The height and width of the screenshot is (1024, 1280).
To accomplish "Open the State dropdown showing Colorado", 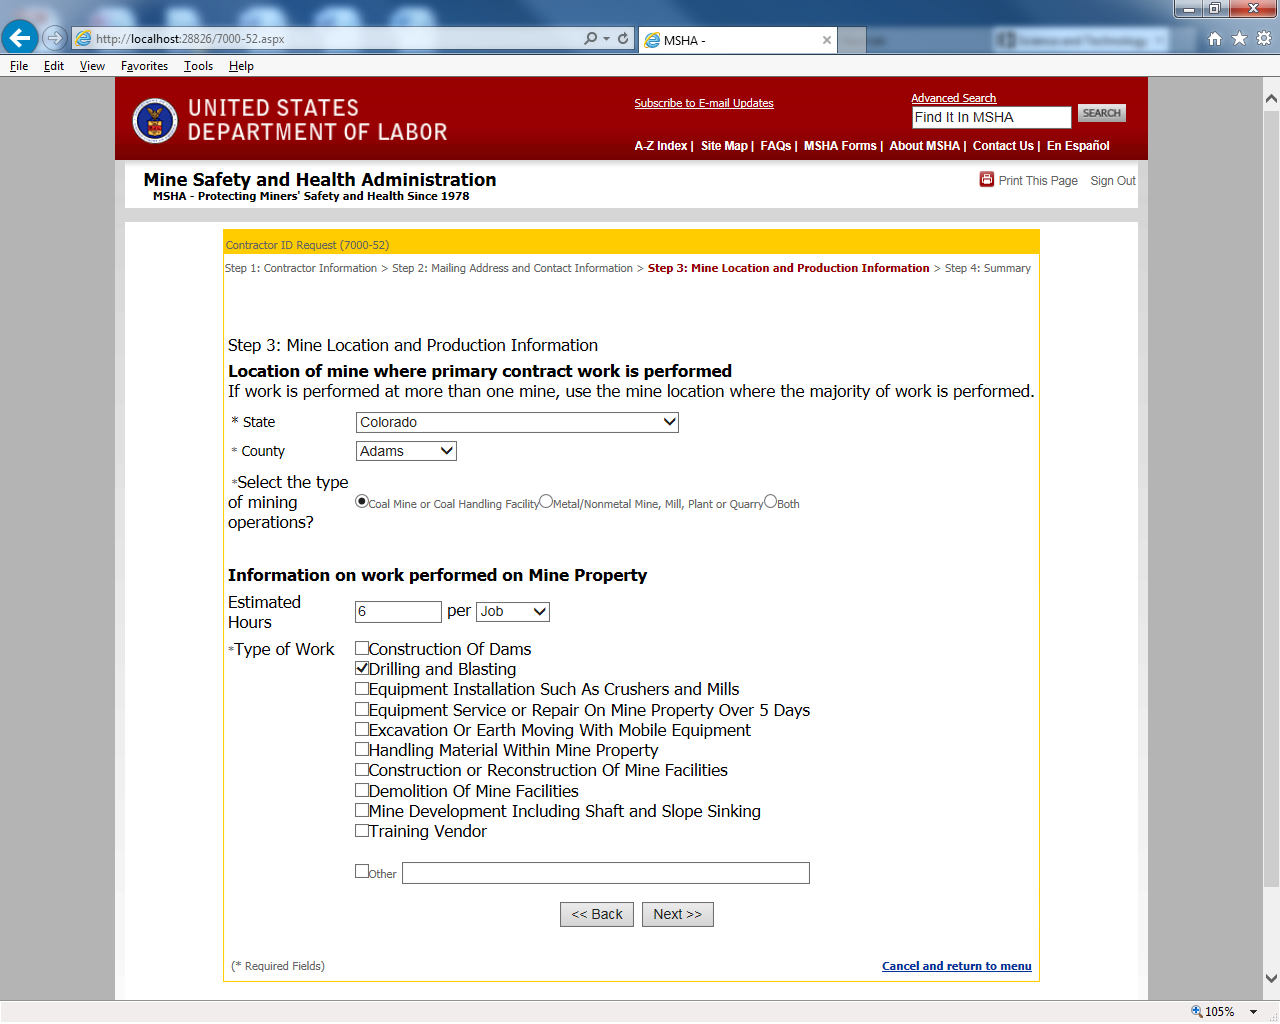I will [517, 422].
